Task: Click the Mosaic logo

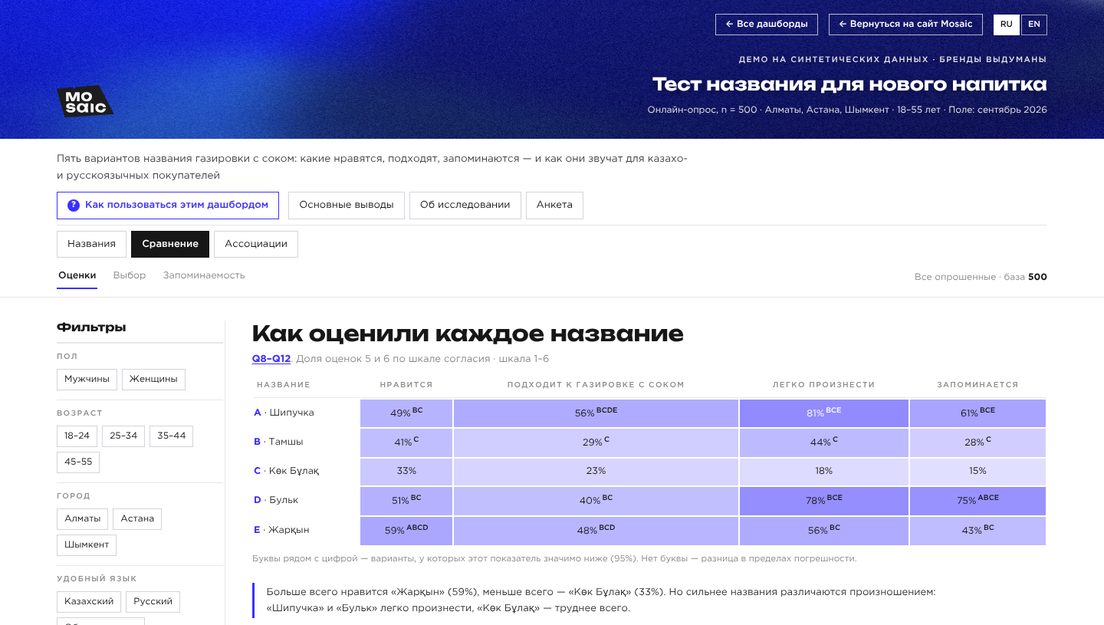Action: (84, 101)
